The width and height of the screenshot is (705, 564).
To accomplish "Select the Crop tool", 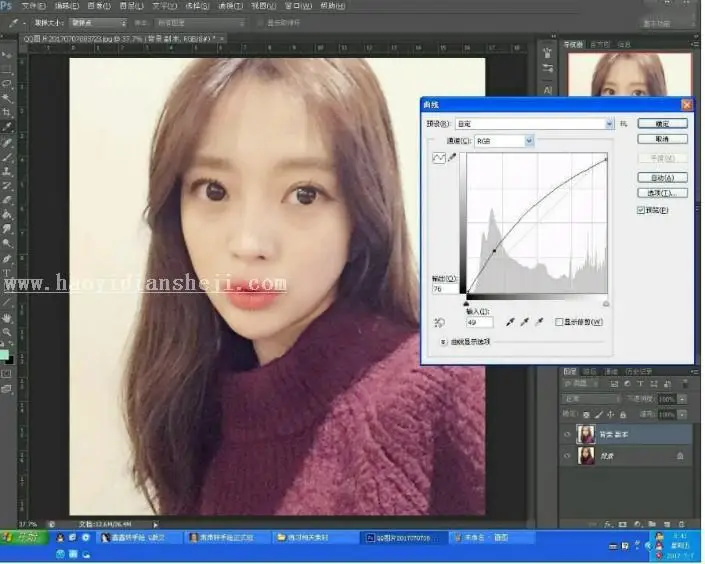I will [x=7, y=112].
